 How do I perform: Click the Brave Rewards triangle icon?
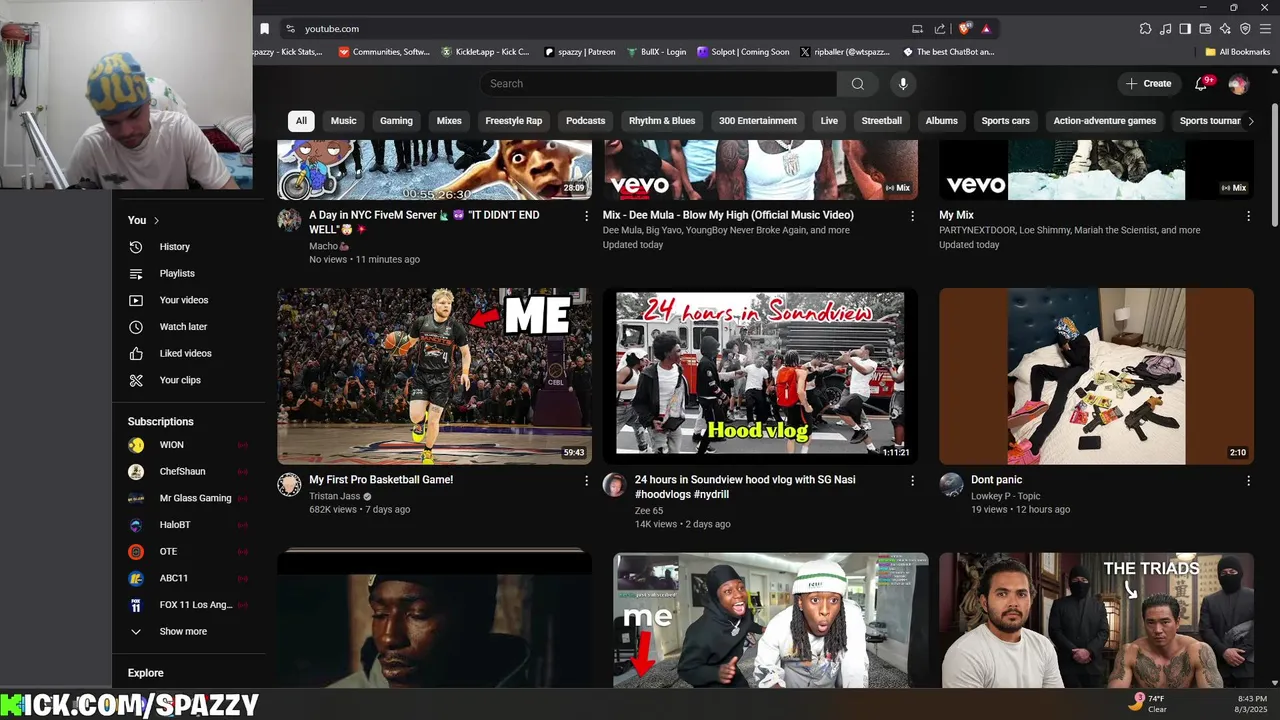click(986, 29)
